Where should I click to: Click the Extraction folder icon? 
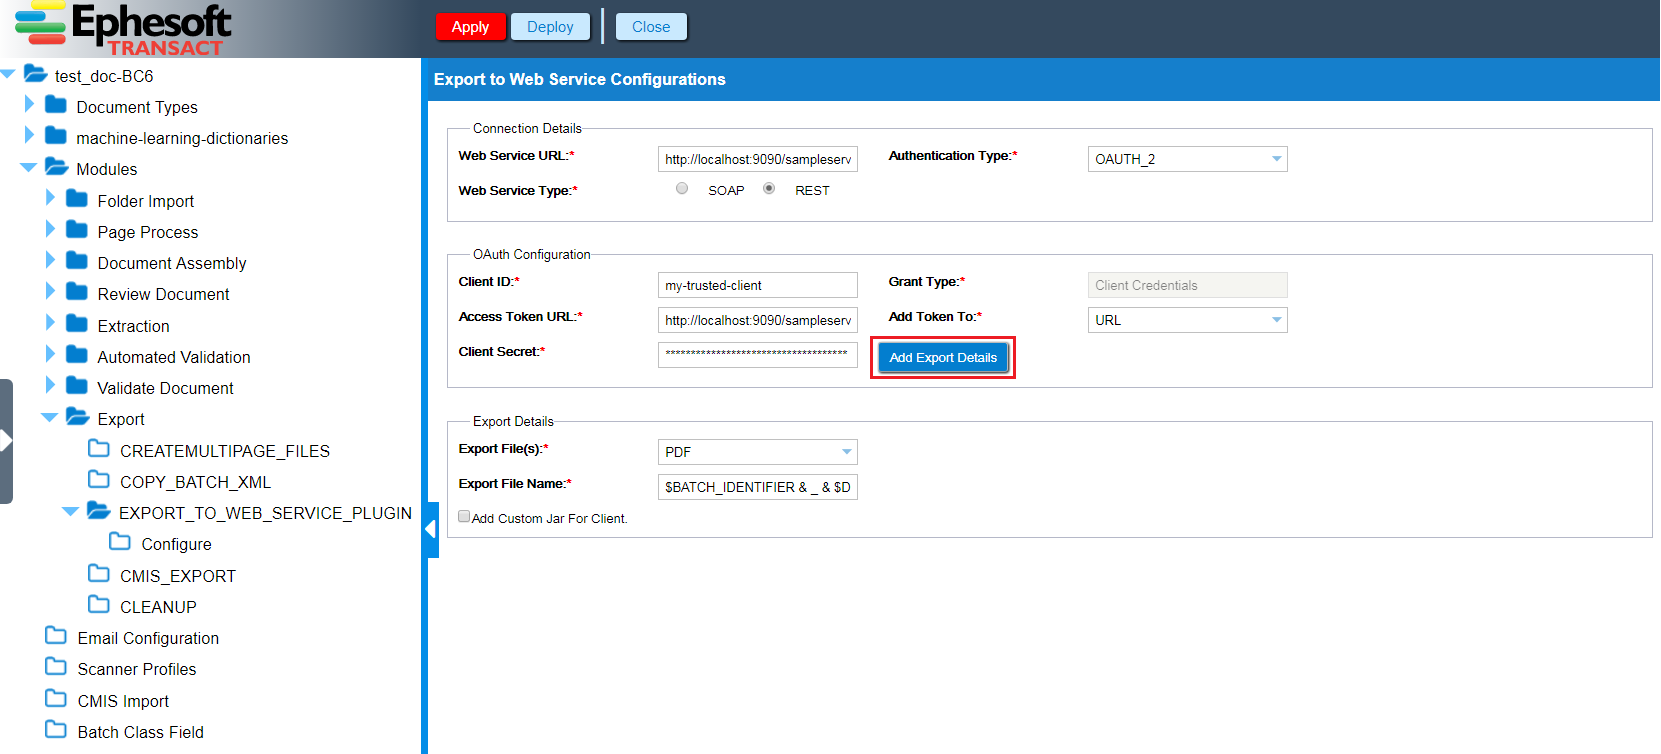pyautogui.click(x=77, y=324)
